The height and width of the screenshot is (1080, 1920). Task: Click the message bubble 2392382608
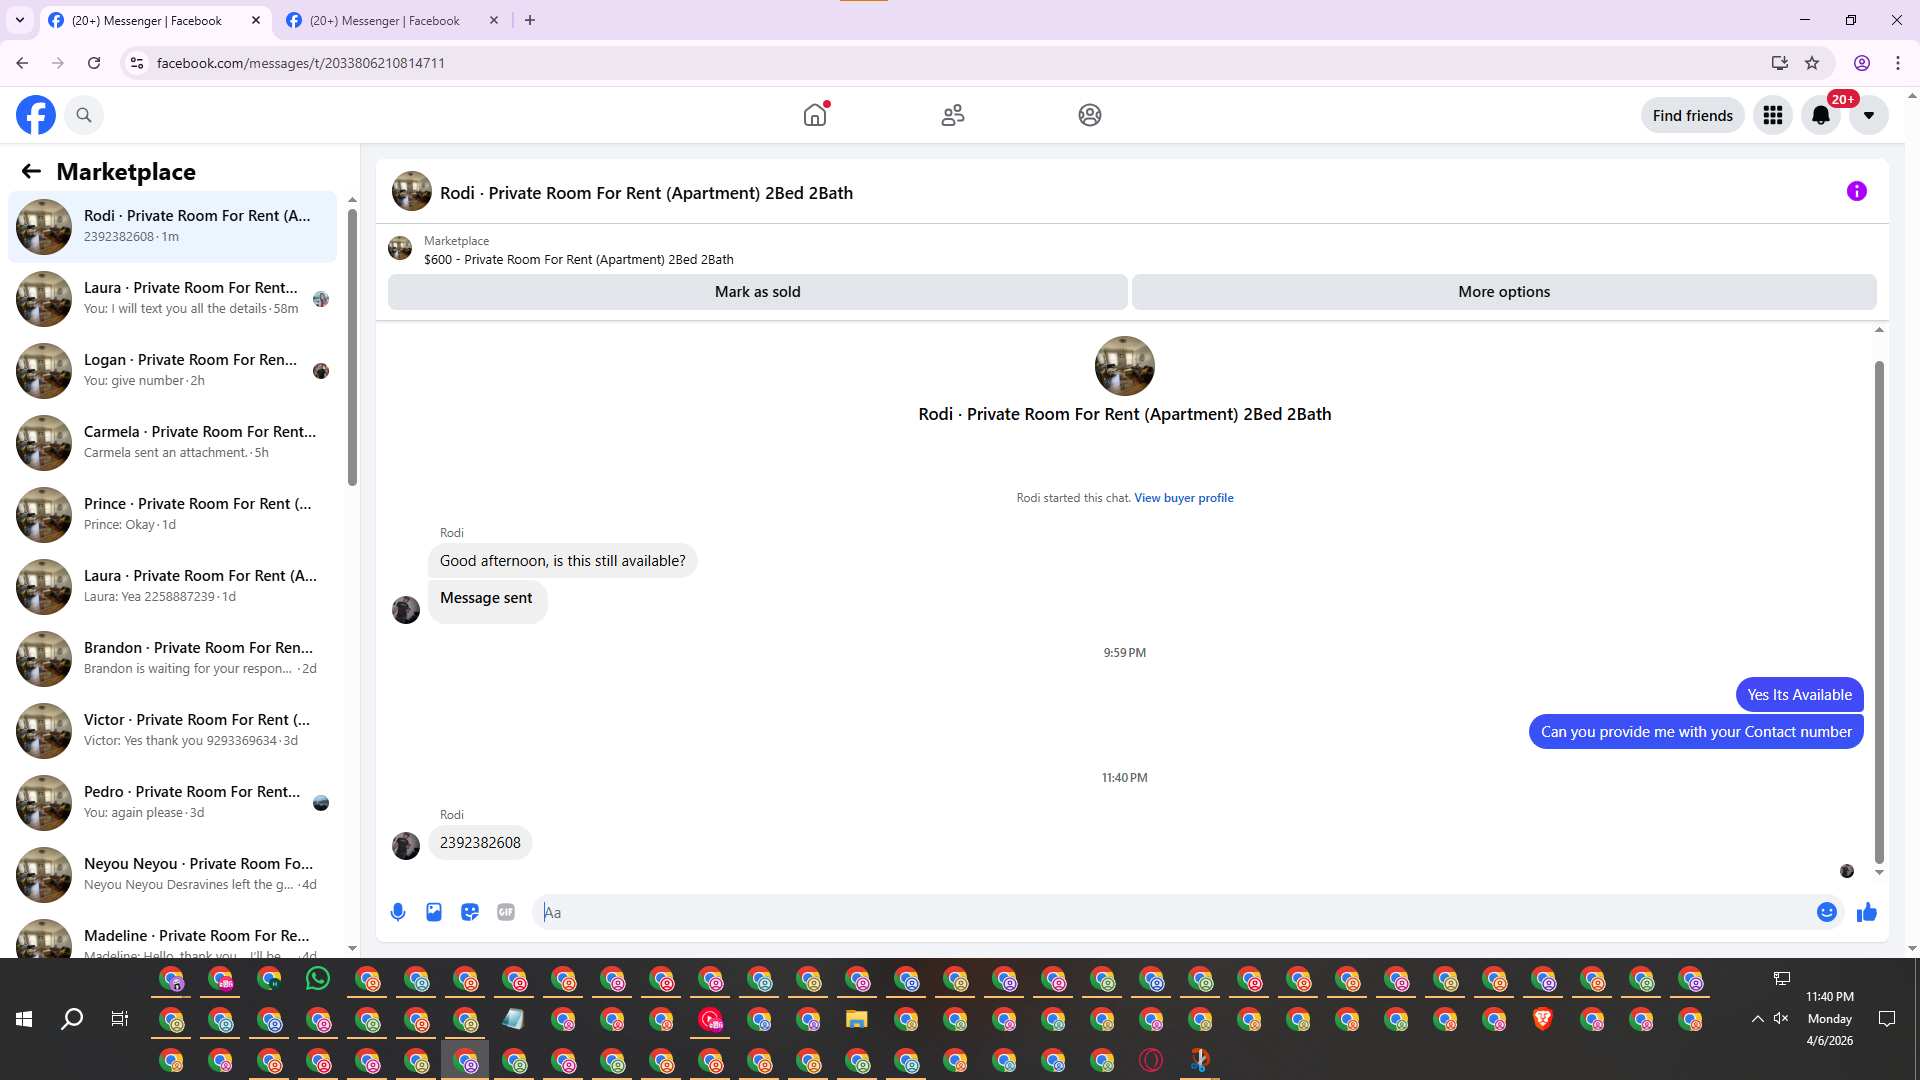point(480,843)
